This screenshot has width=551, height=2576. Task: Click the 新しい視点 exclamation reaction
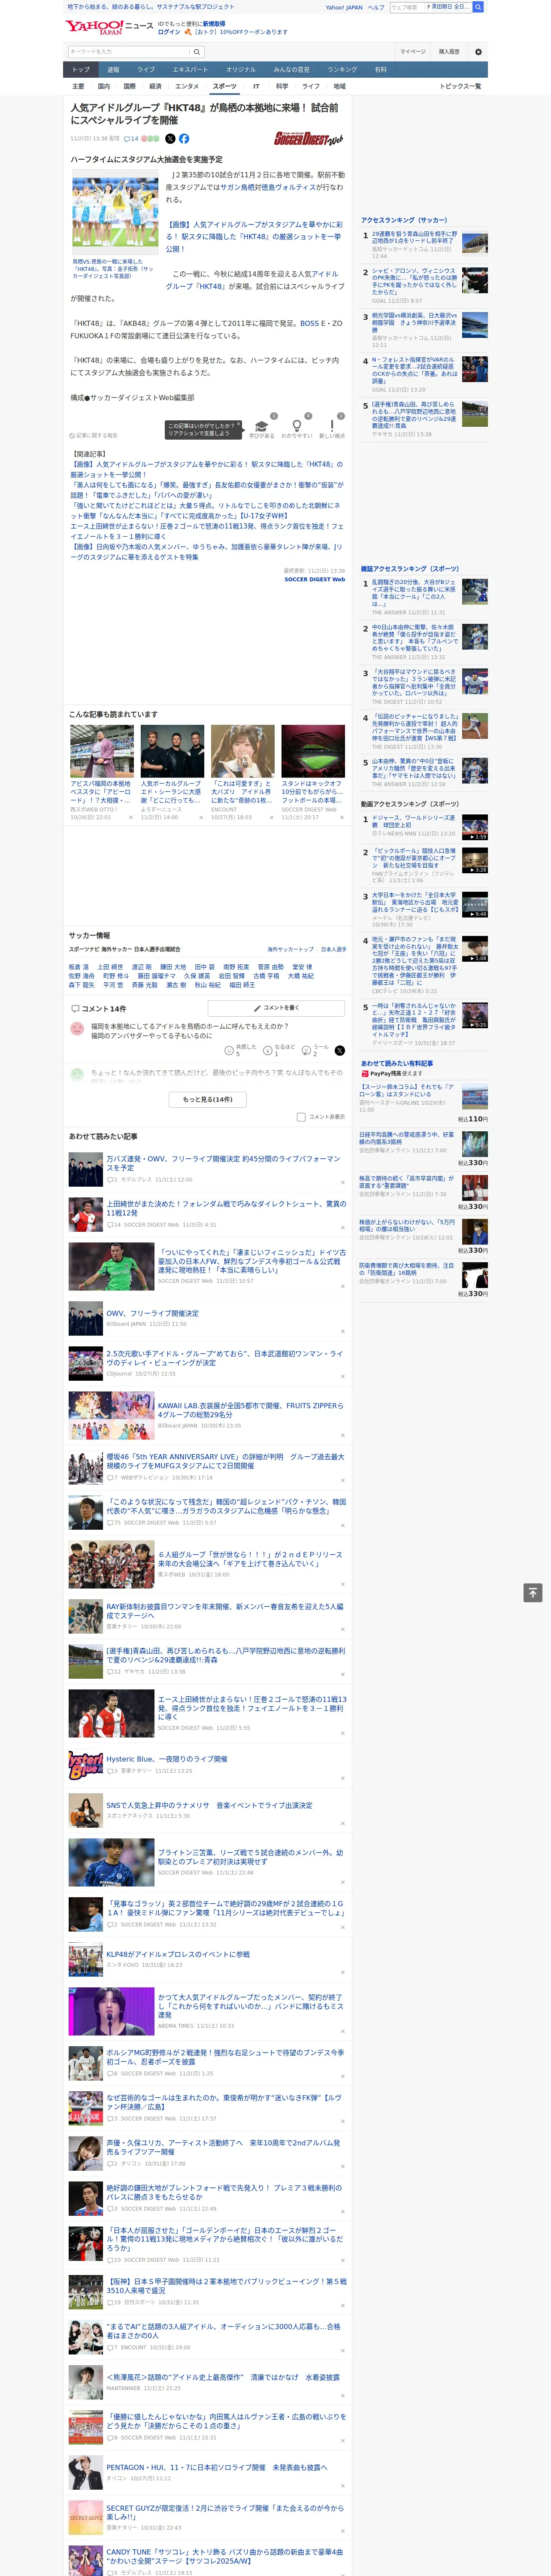click(x=332, y=428)
